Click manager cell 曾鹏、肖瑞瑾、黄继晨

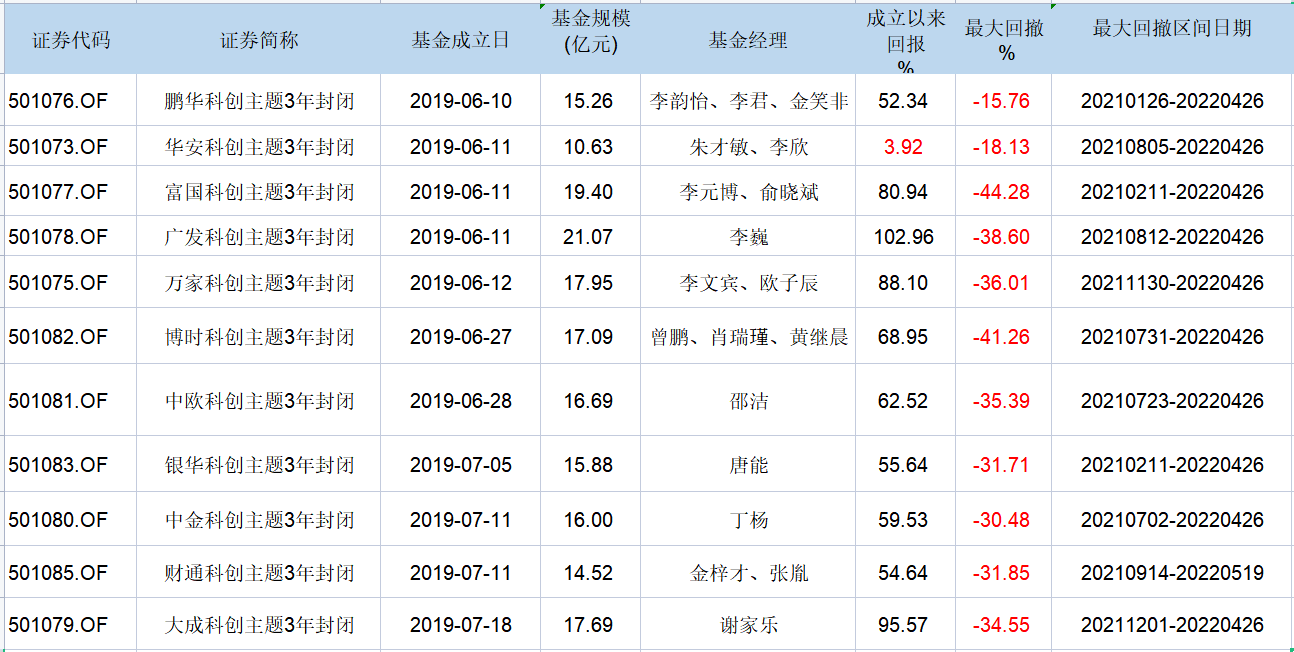[749, 337]
